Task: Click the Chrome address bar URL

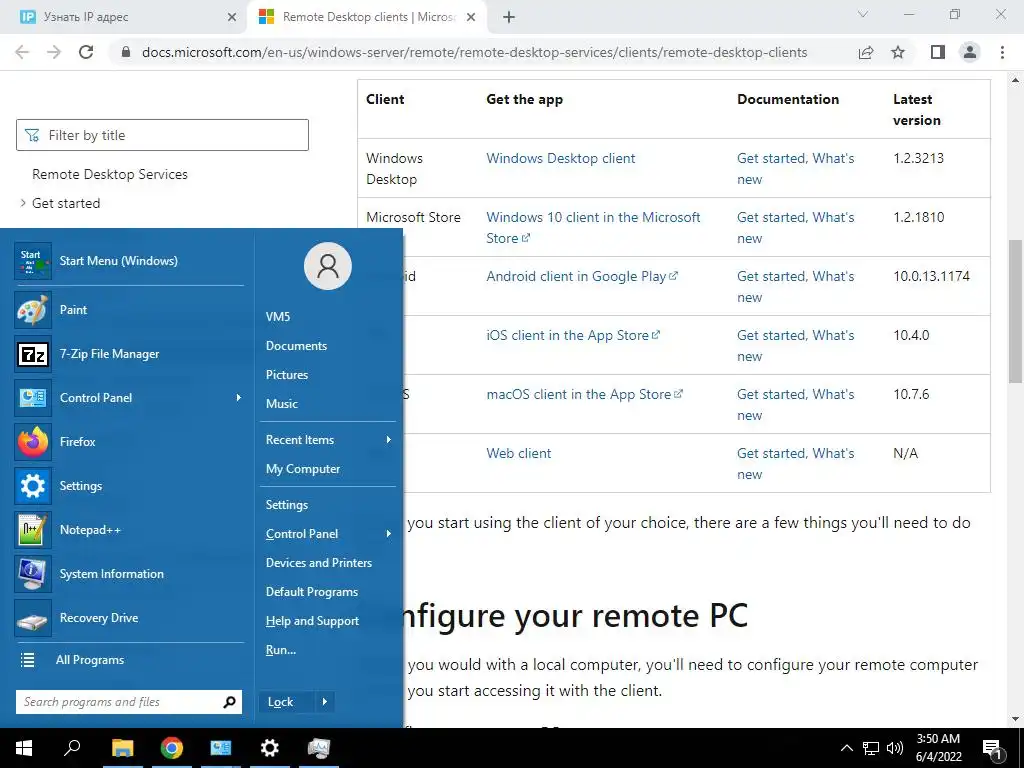Action: (x=474, y=52)
